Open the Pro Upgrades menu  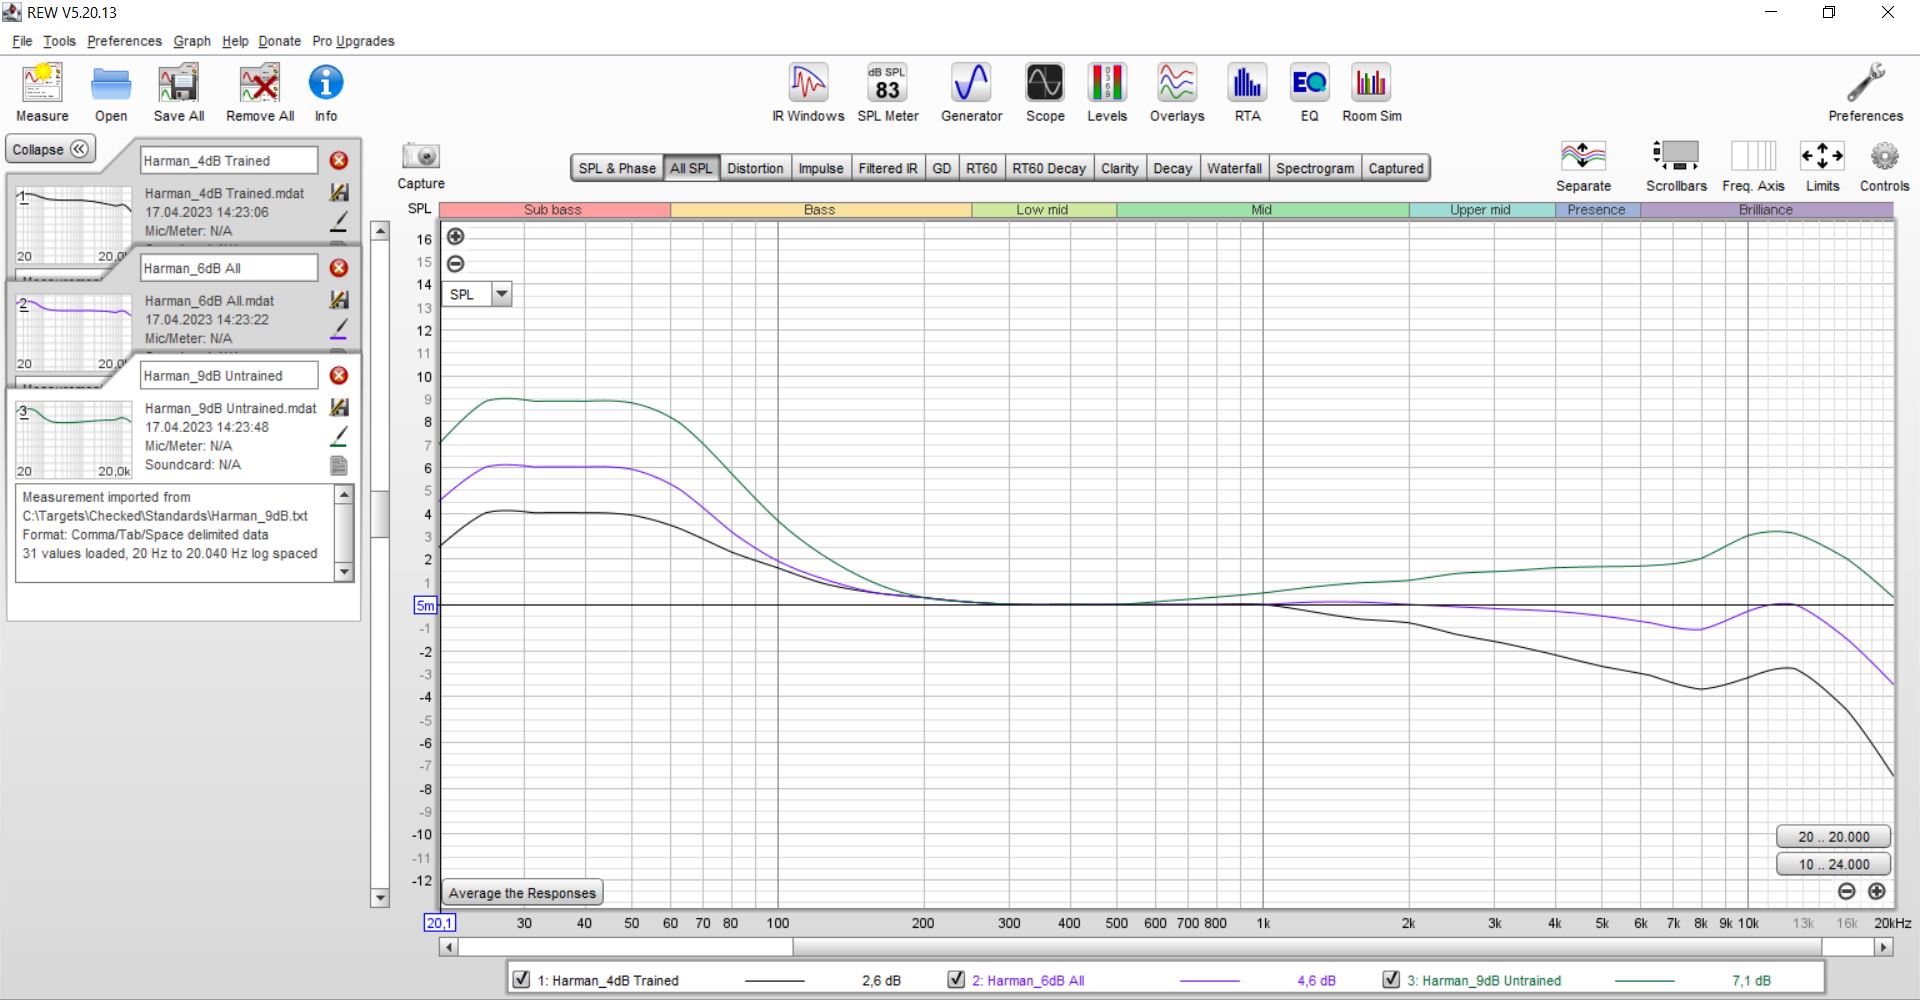pyautogui.click(x=353, y=41)
